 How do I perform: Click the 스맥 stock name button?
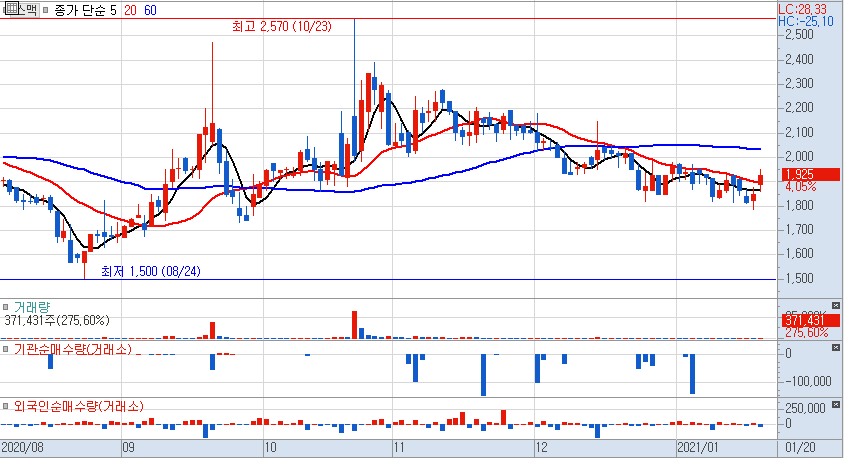tap(27, 10)
